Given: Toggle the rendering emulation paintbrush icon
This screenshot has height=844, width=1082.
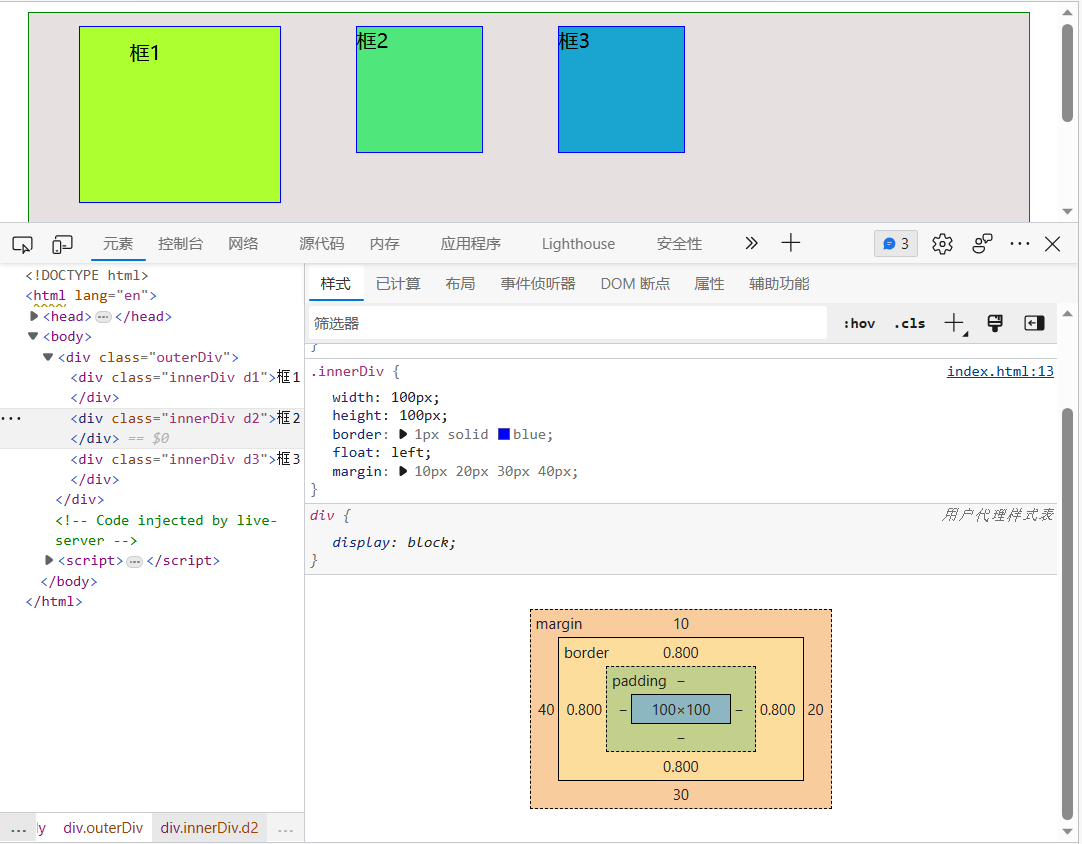Looking at the screenshot, I should [x=994, y=323].
